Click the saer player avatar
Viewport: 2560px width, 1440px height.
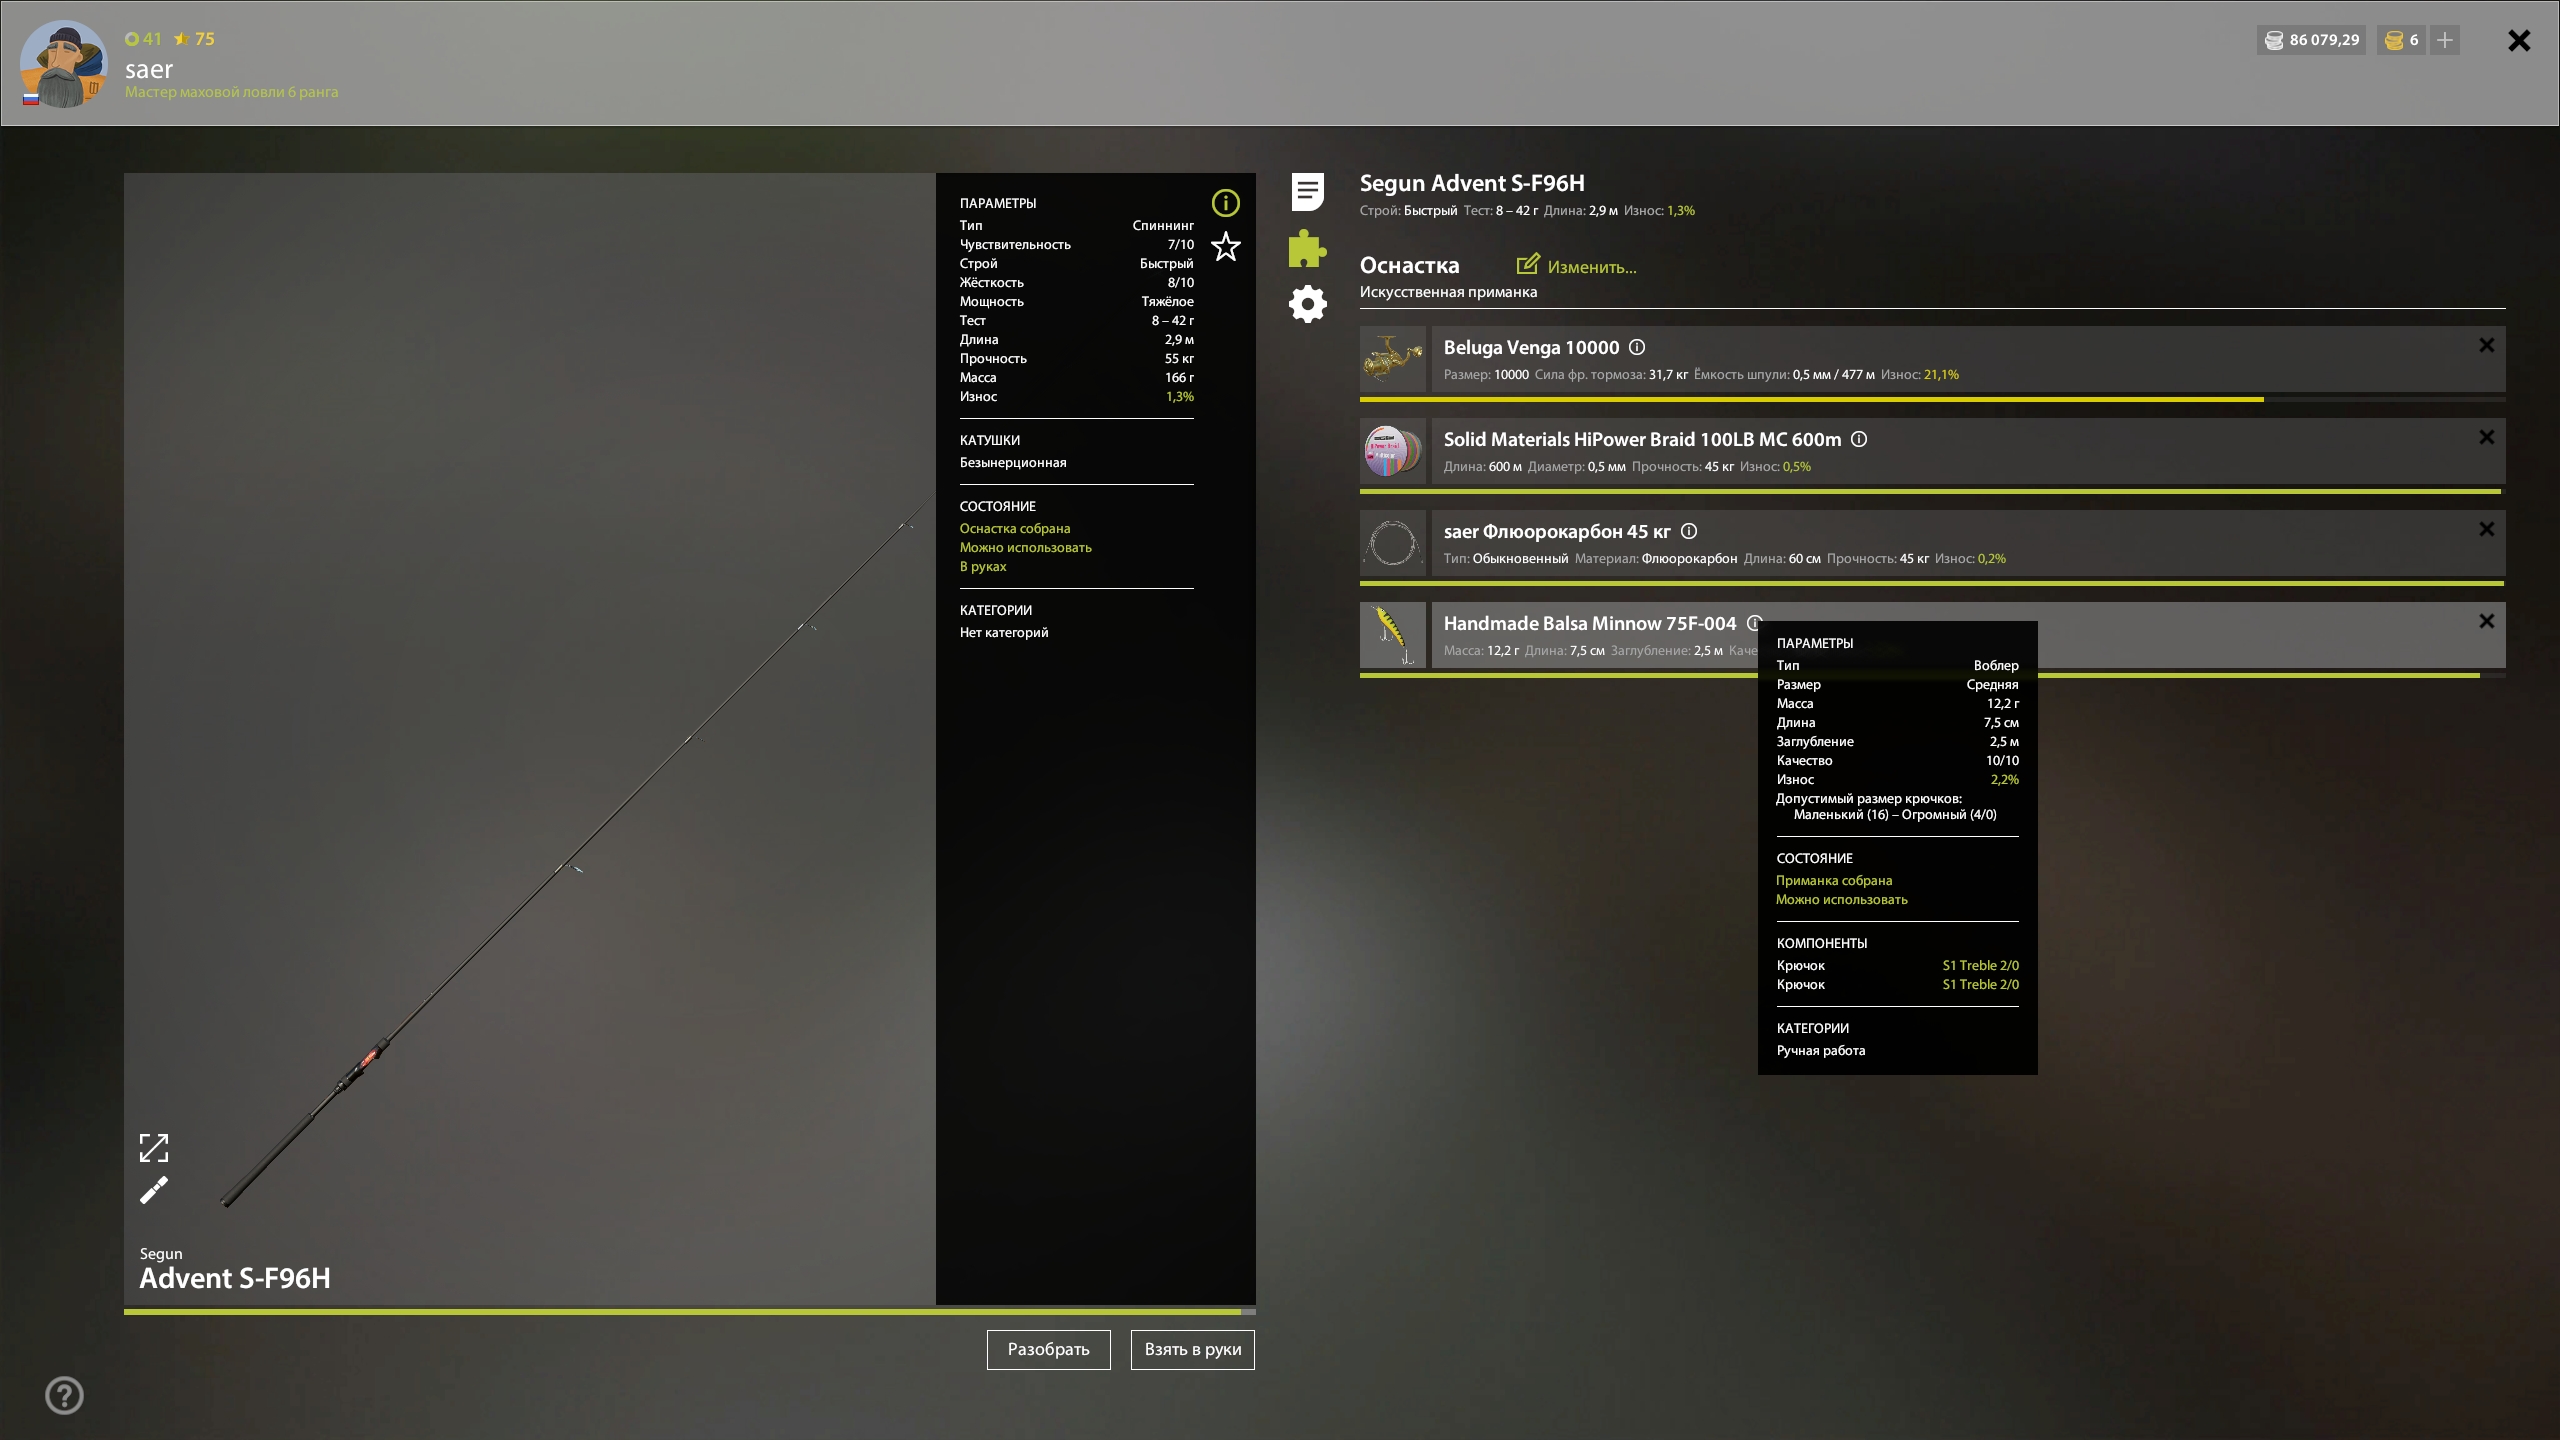click(63, 64)
